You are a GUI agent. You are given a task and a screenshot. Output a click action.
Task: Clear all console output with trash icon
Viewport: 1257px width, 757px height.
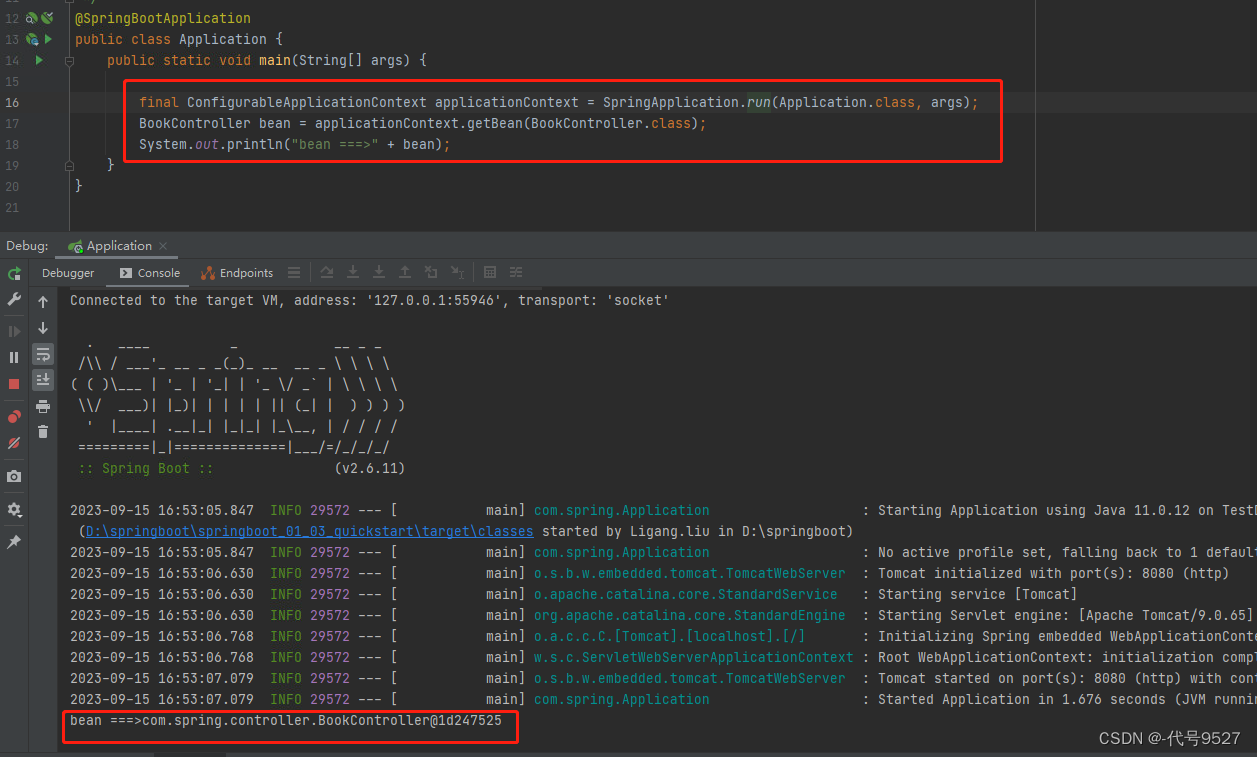pyautogui.click(x=43, y=432)
